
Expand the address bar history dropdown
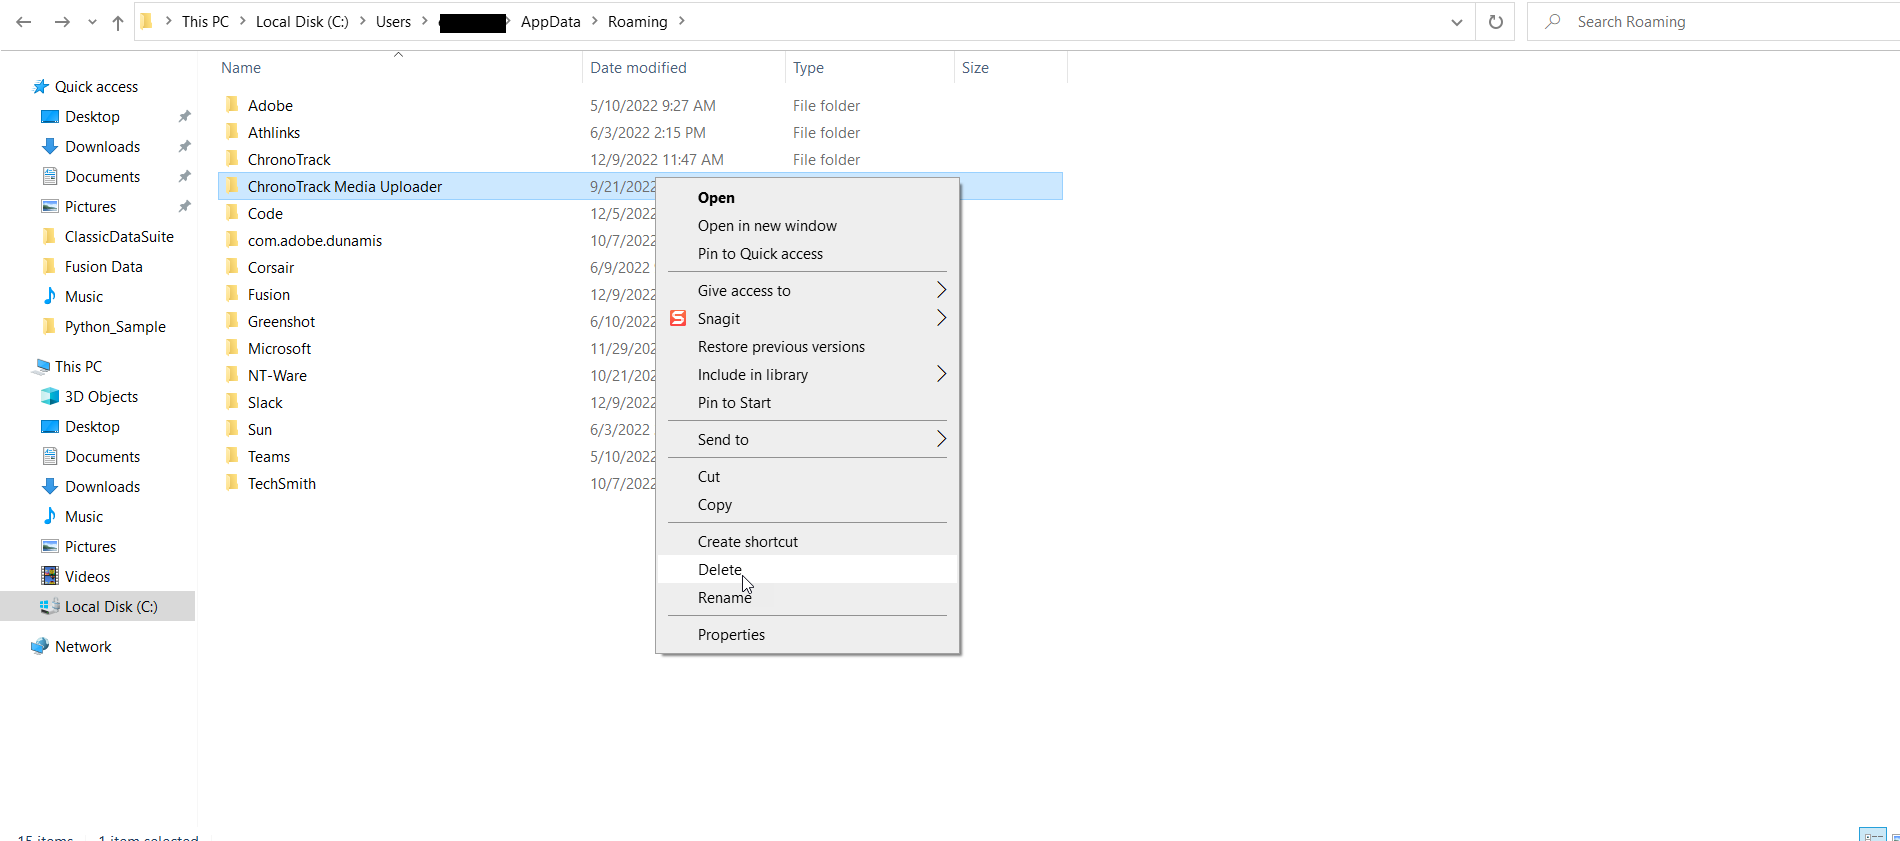[x=1456, y=22]
